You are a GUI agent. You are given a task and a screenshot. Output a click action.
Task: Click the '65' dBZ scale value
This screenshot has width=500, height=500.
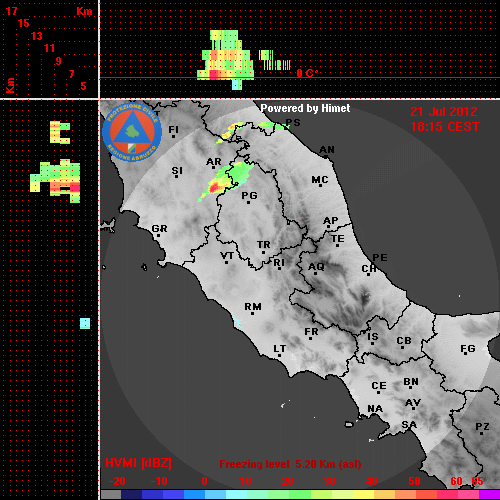coord(477,481)
